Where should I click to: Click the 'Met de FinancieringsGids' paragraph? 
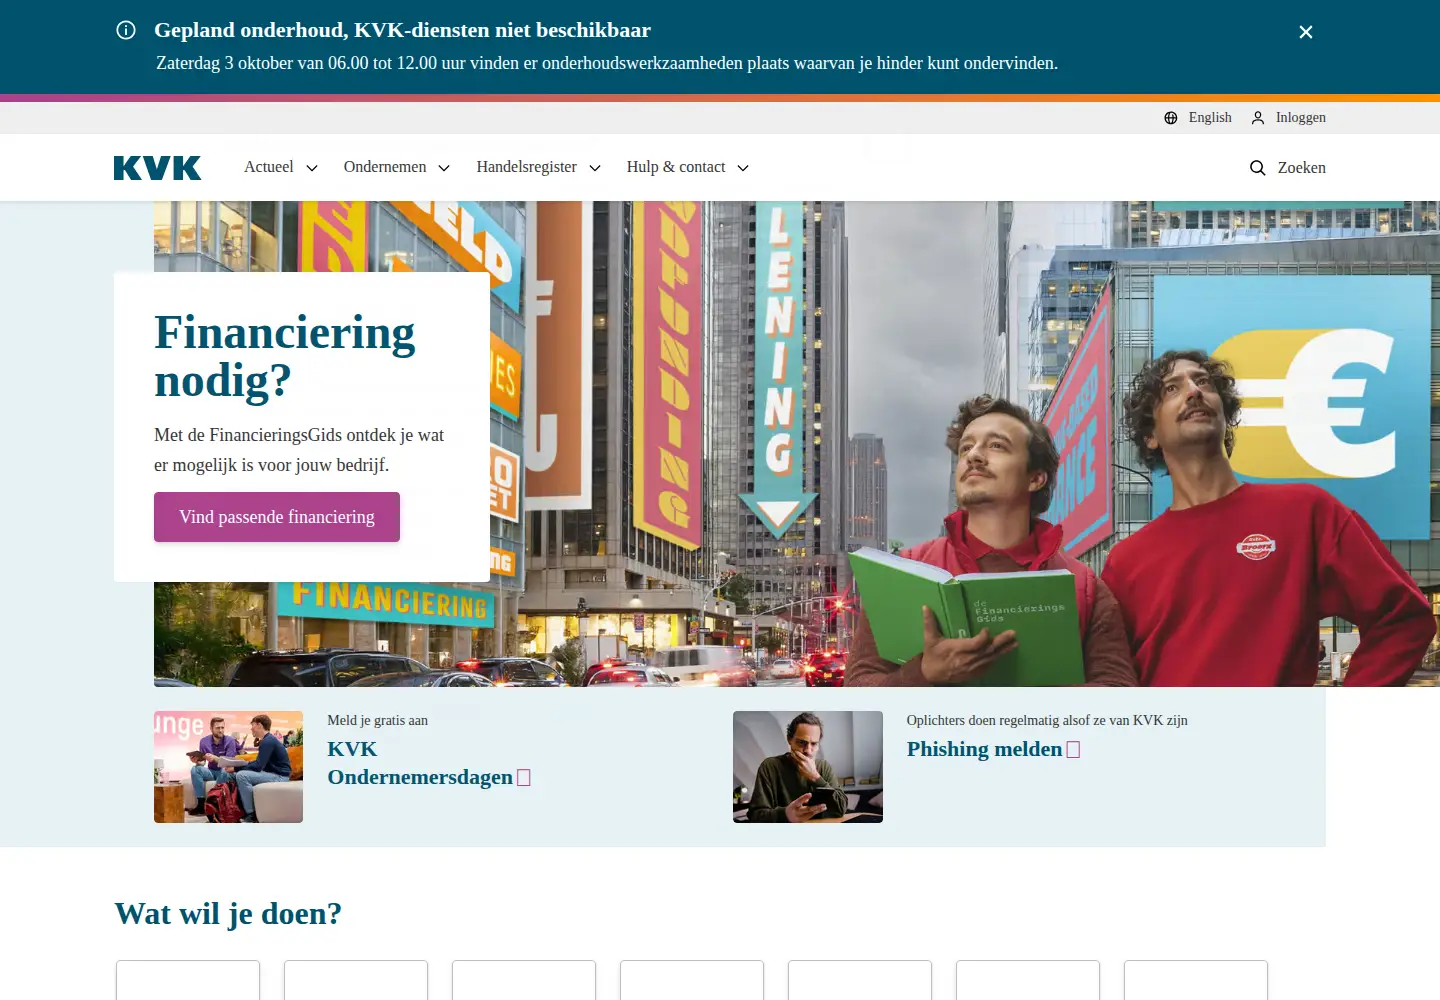point(299,450)
